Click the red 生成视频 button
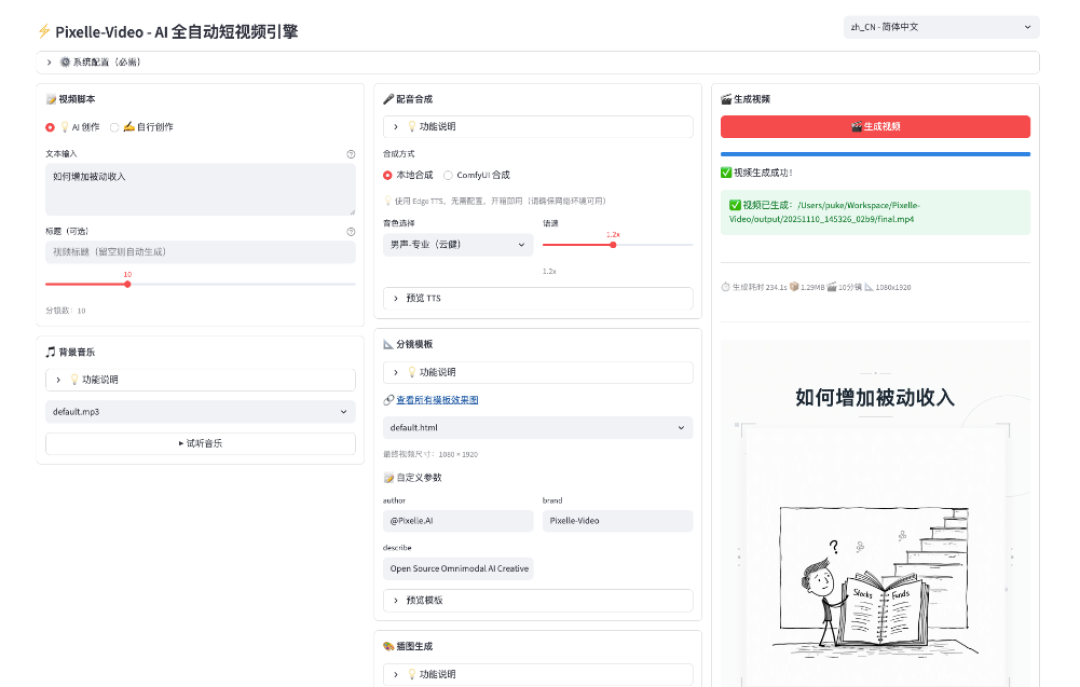The image size is (1080, 687). (x=875, y=127)
